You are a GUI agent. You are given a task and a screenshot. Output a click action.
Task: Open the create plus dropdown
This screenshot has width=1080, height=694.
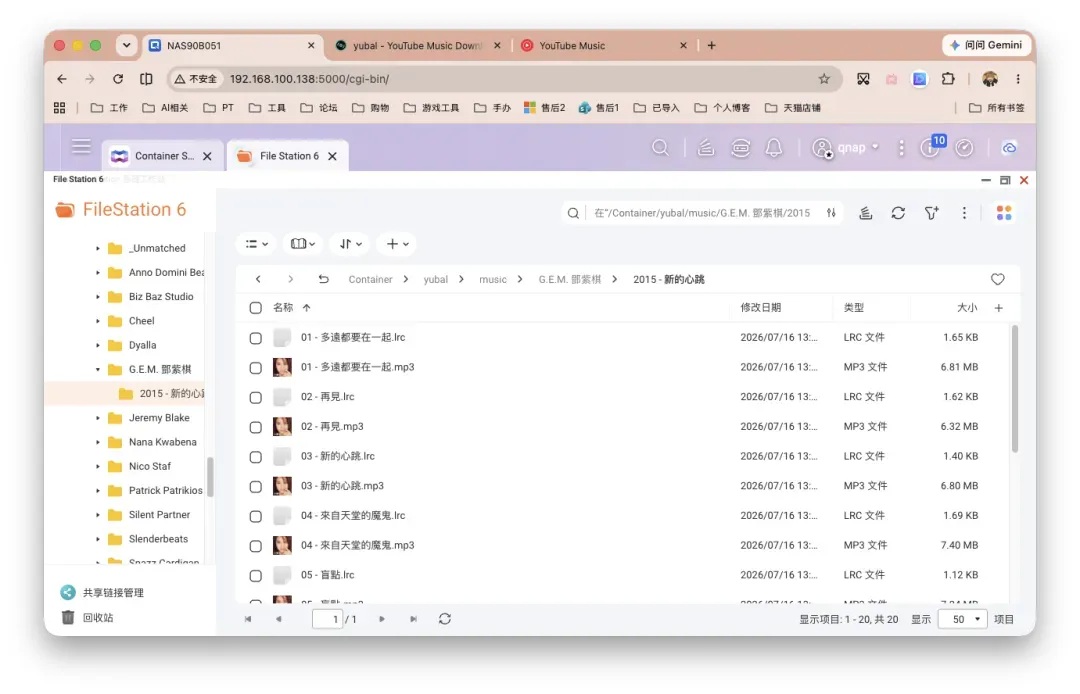click(397, 244)
